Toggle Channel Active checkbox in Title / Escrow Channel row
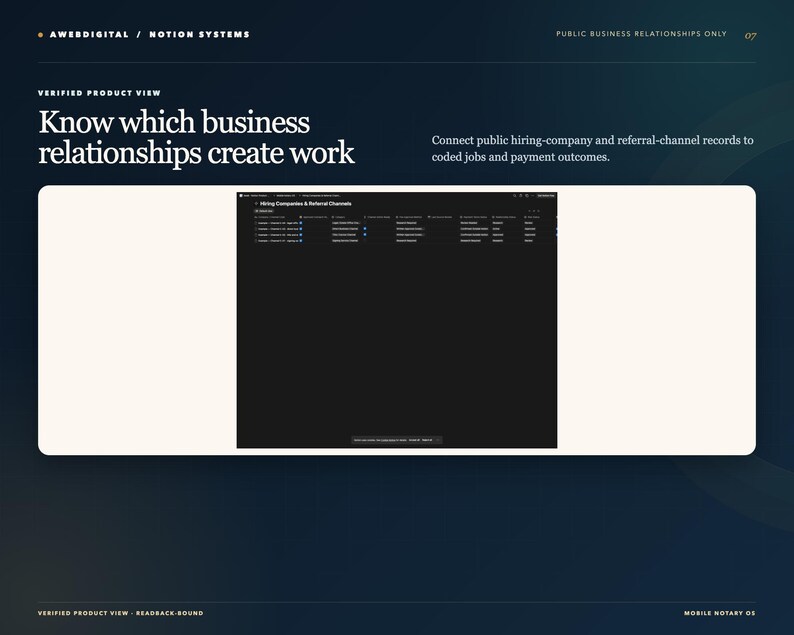The height and width of the screenshot is (635, 794). pyautogui.click(x=365, y=235)
